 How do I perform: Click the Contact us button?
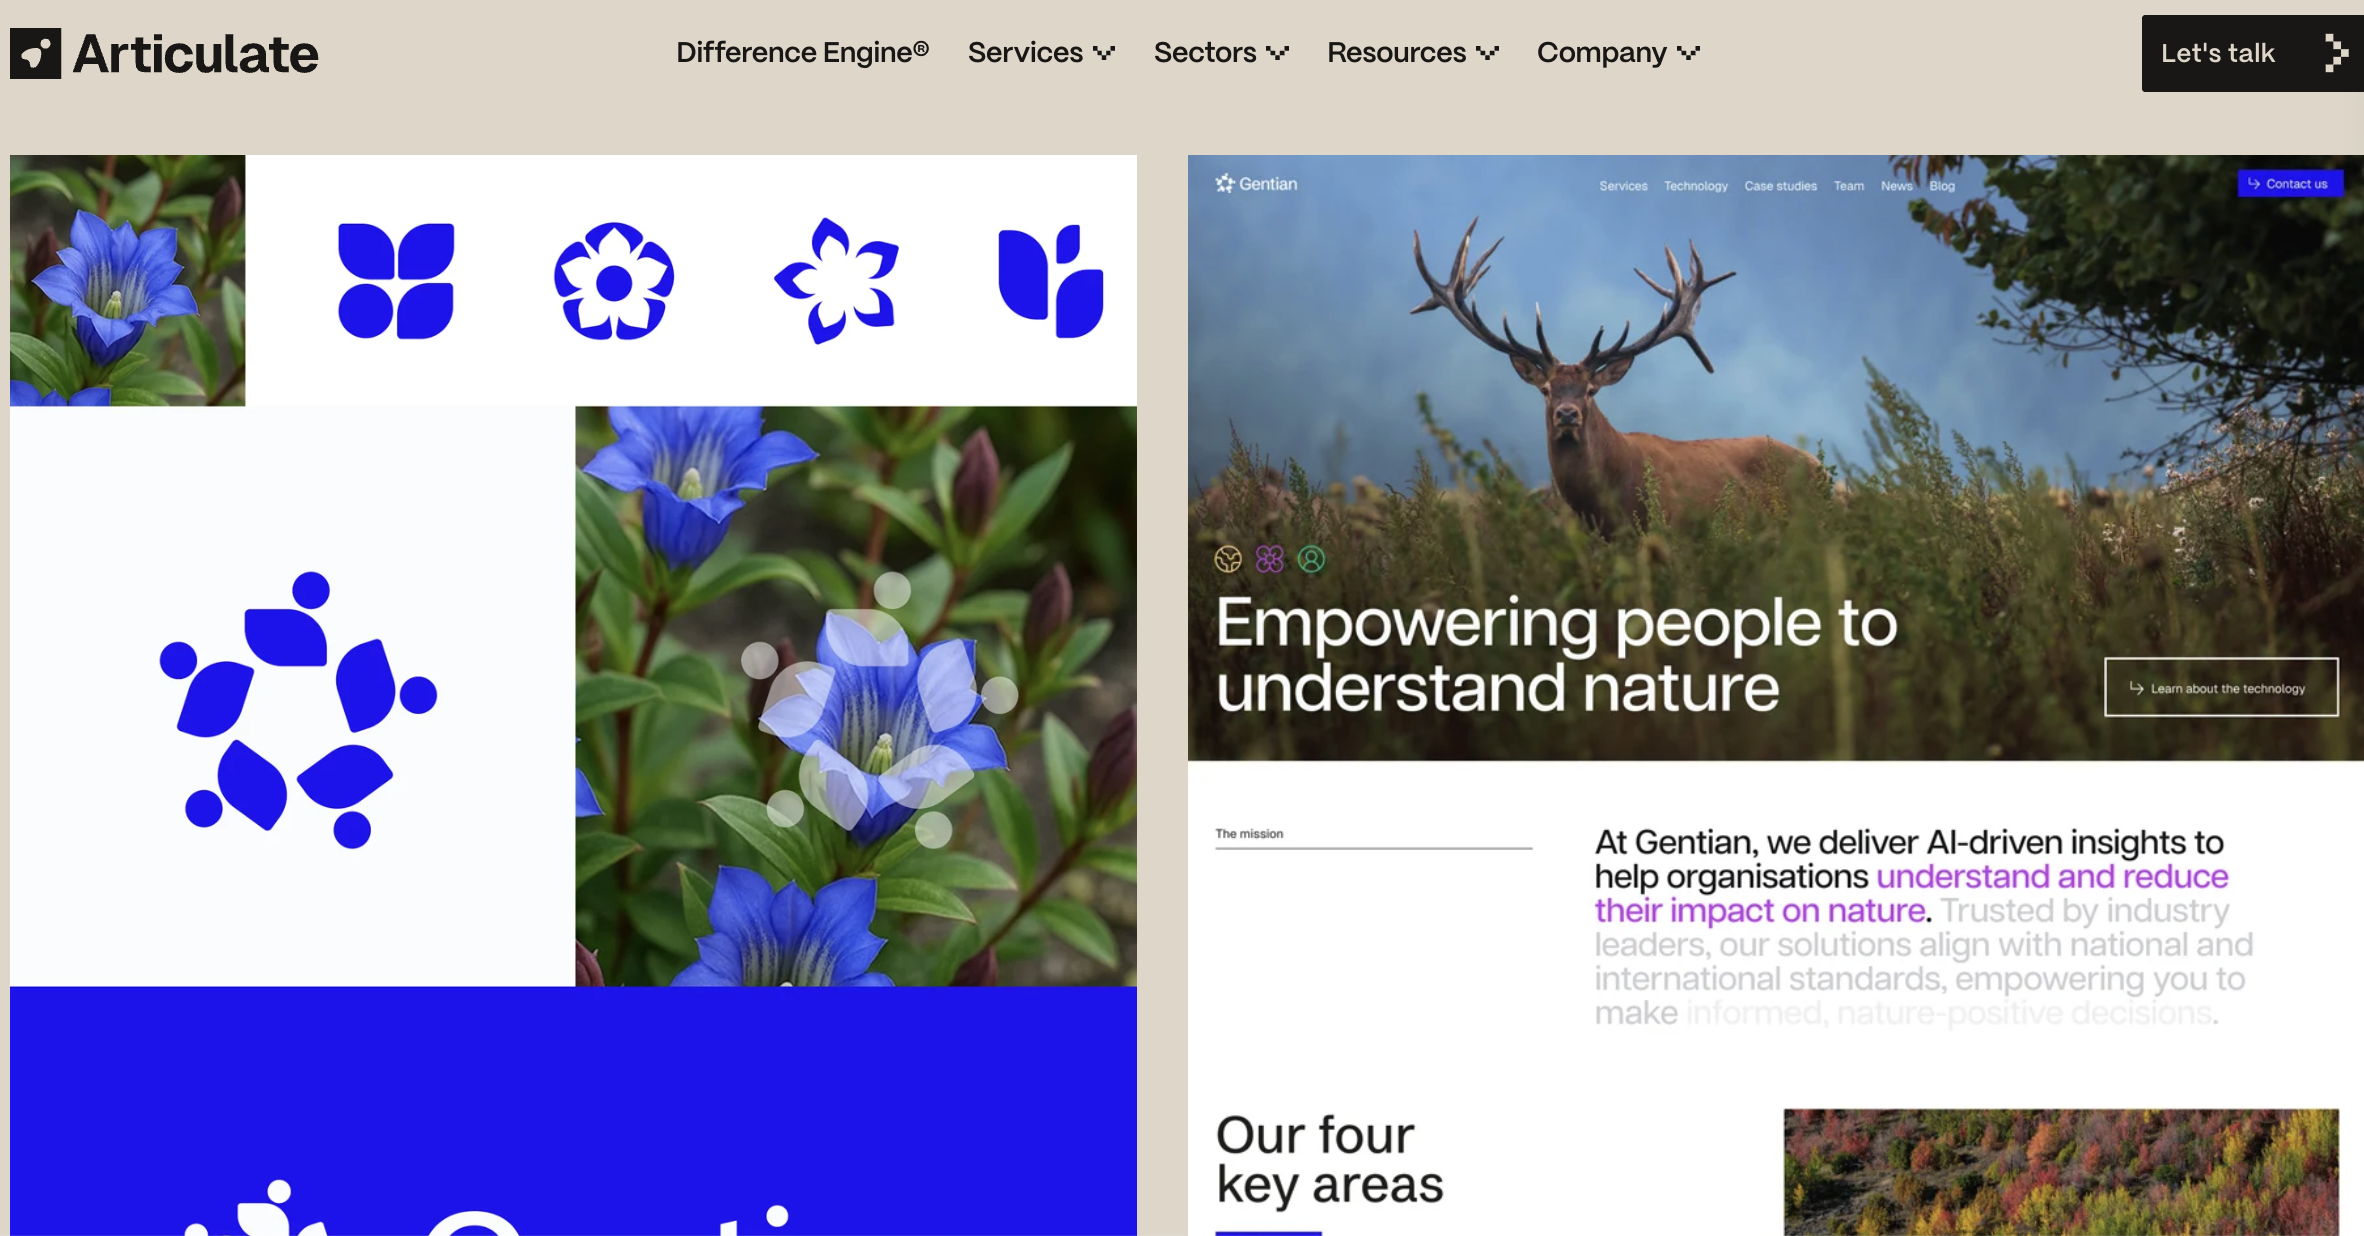[2290, 183]
